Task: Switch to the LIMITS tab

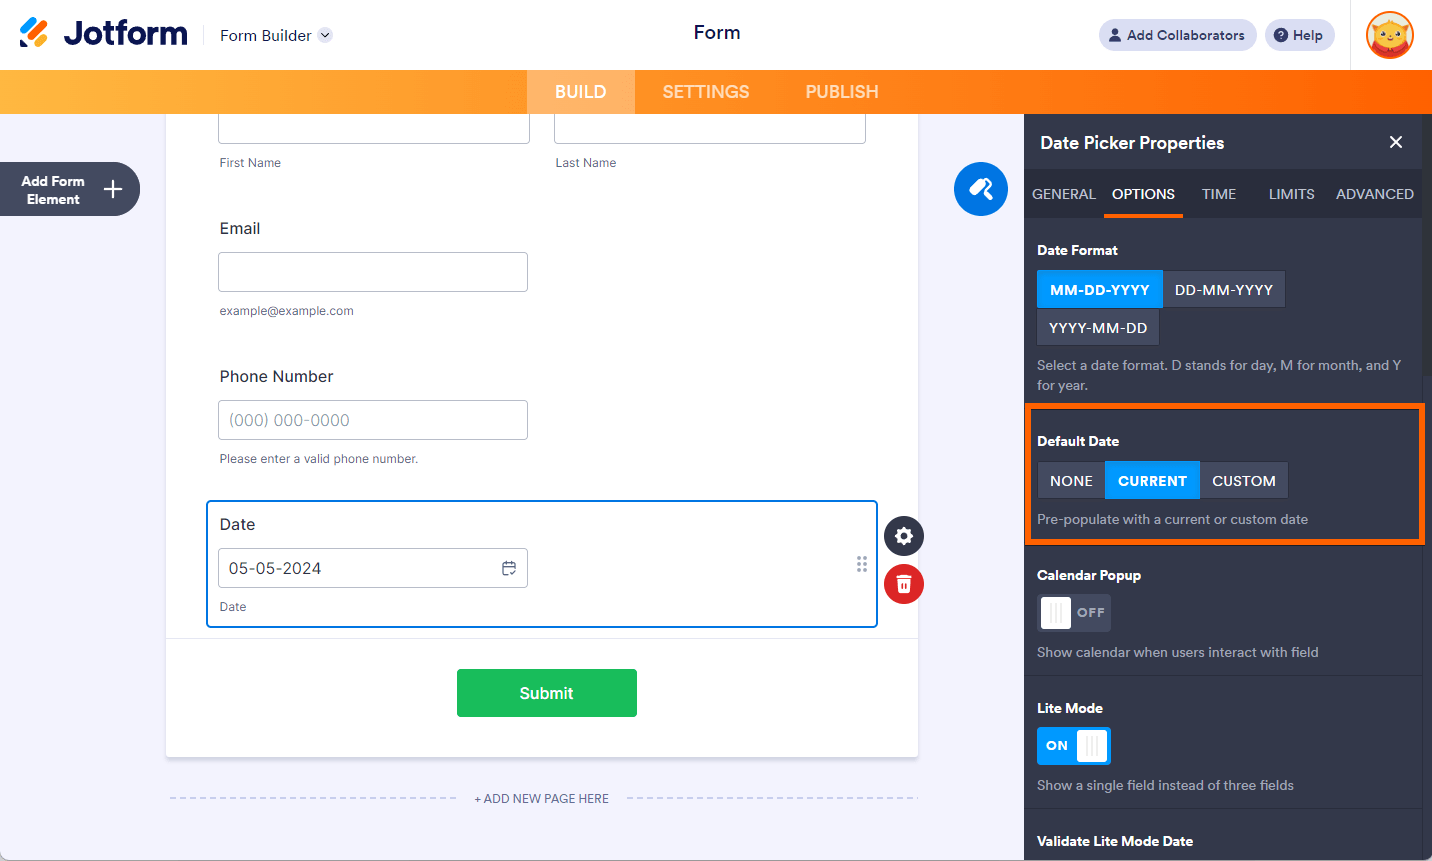Action: [1291, 194]
